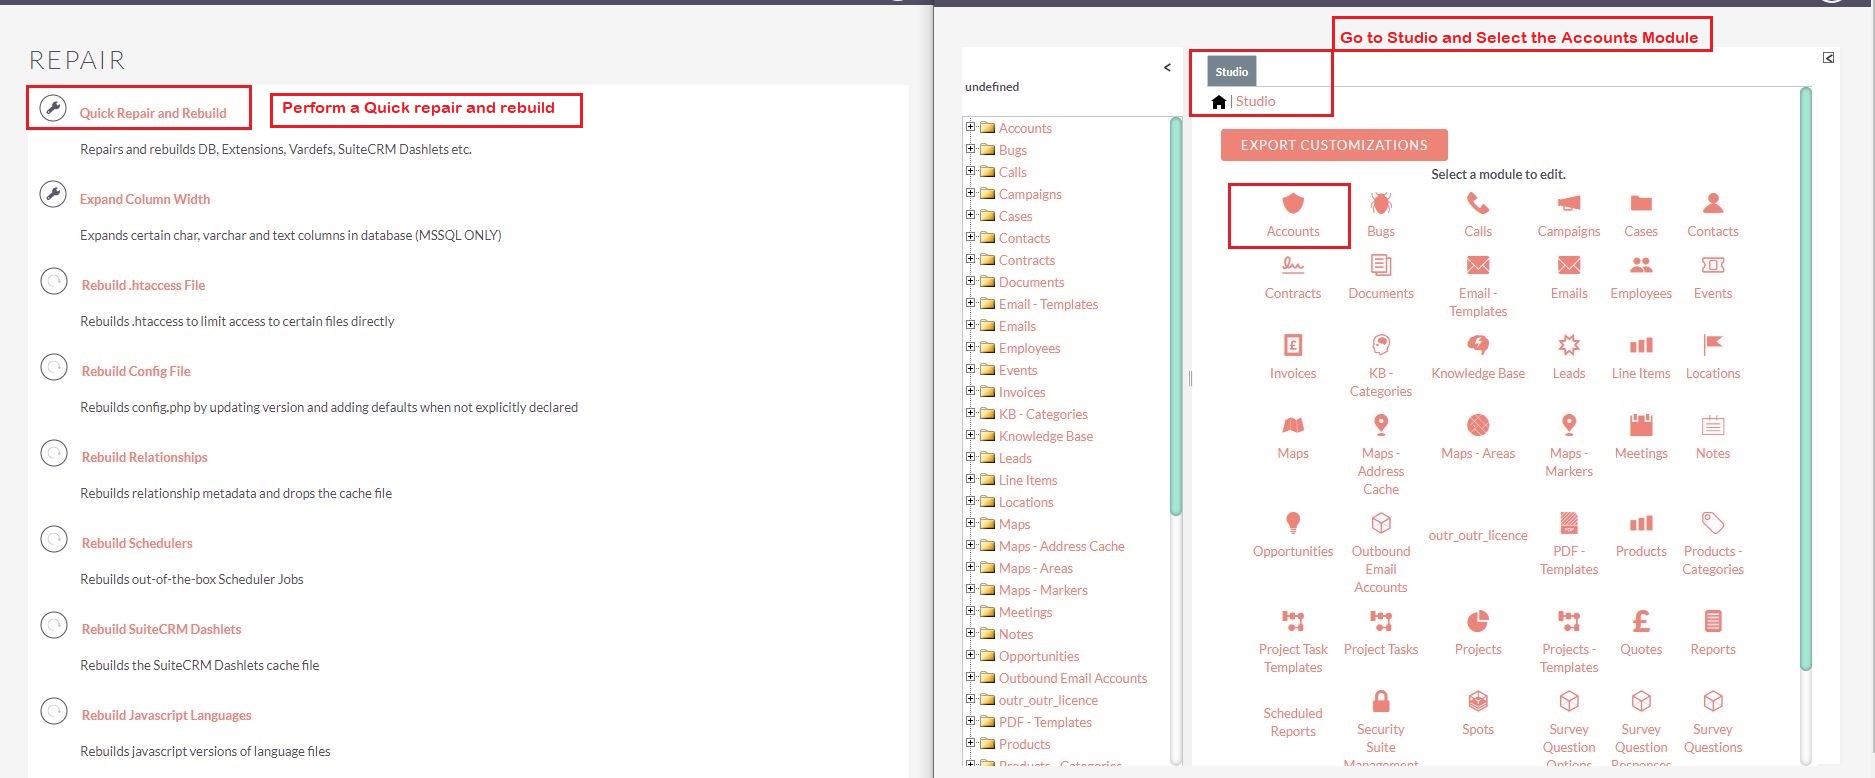Expand the Accounts tree folder
The image size is (1875, 778).
click(970, 127)
